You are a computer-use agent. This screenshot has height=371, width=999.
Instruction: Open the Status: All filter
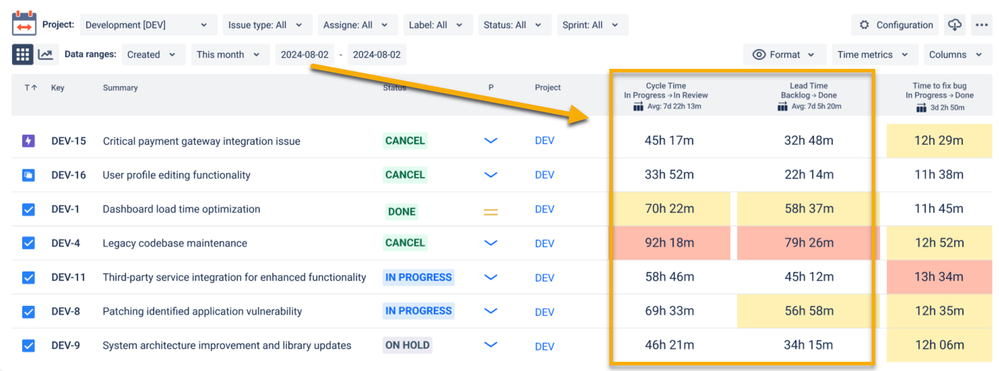[x=515, y=25]
